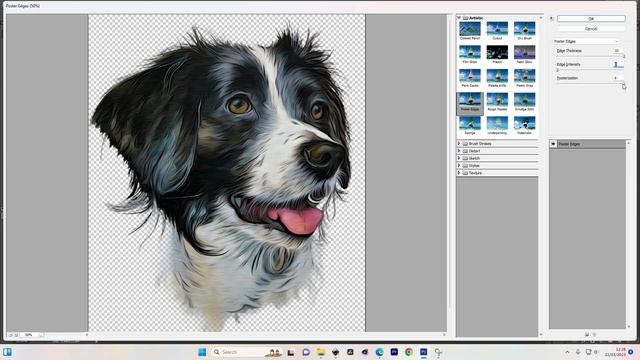
Task: Choose the Dry Brush filter thumbnail
Action: coord(524,29)
